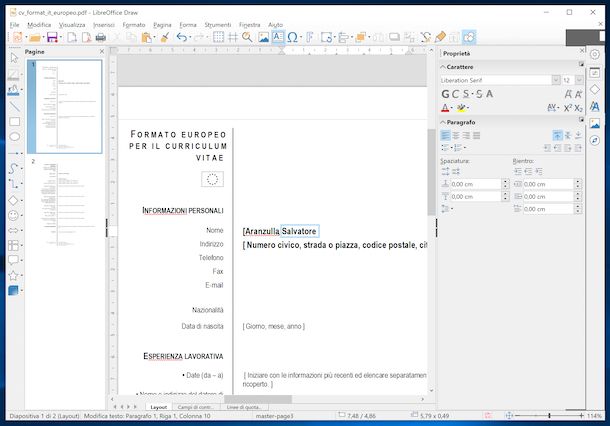Open Carattere more options button
This screenshot has height=426, width=610.
581,64
